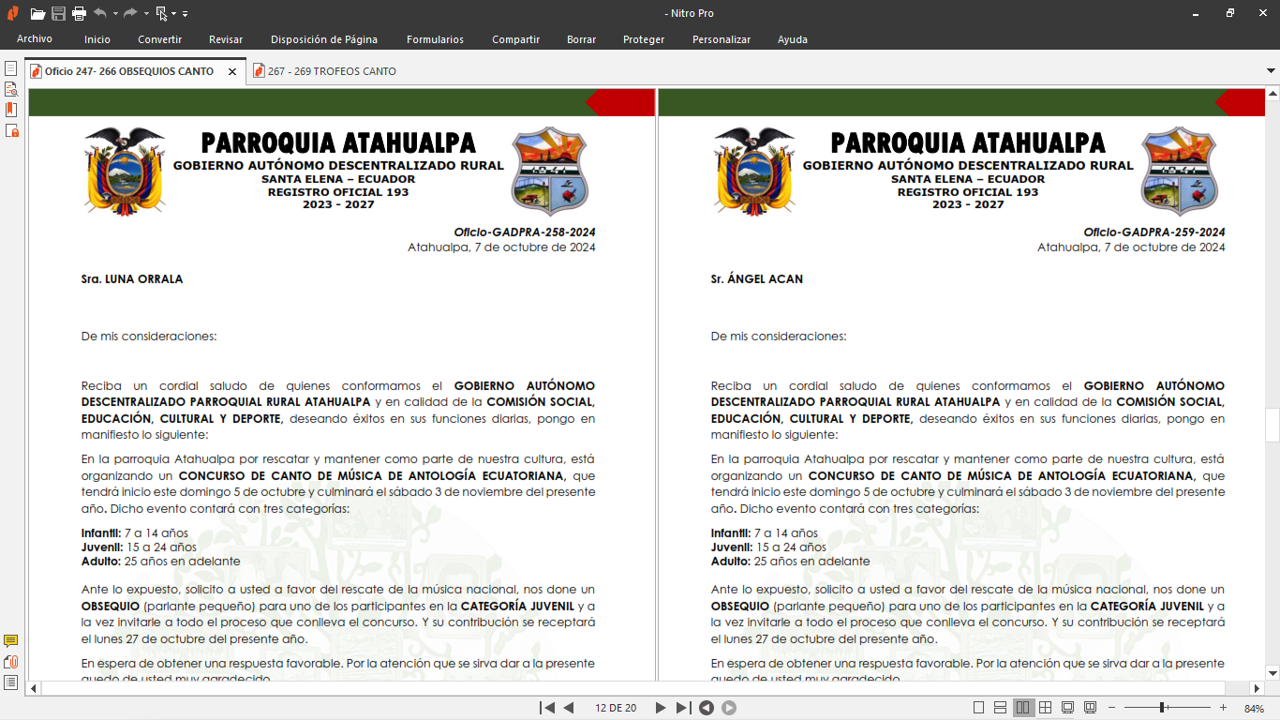The image size is (1280, 720).
Task: Enable continuous scrolling page view
Action: (x=1001, y=708)
